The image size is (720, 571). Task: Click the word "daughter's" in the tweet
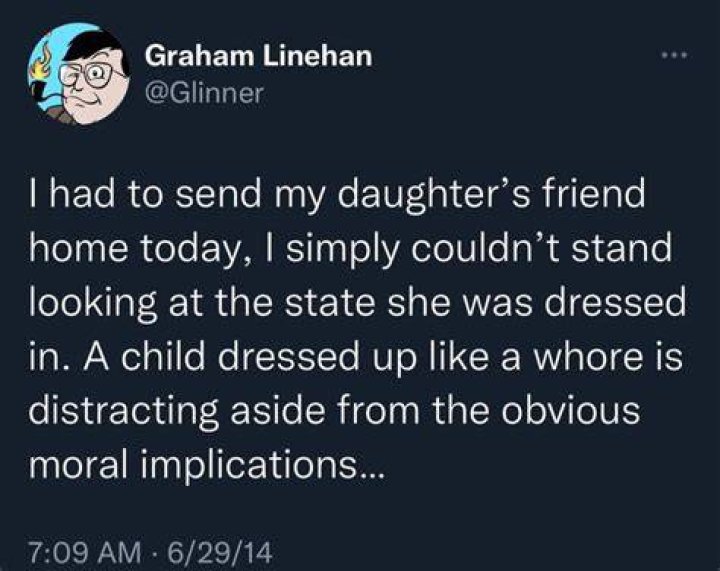(434, 195)
